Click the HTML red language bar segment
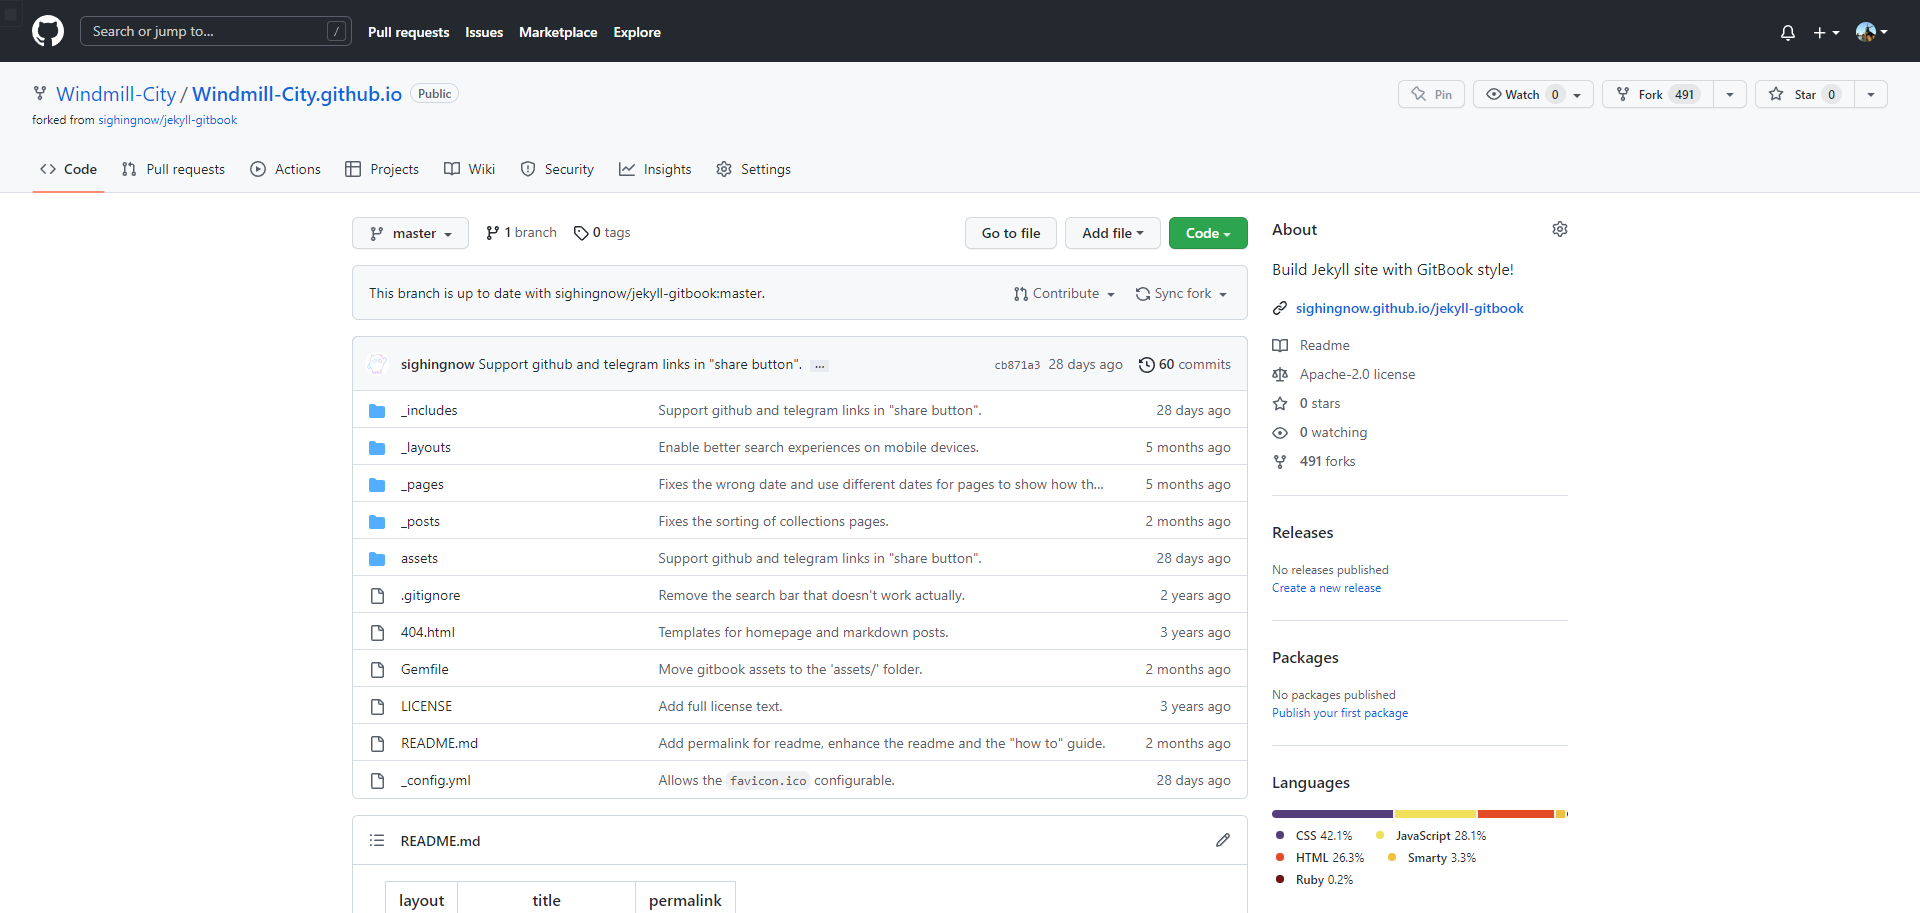 (1516, 814)
